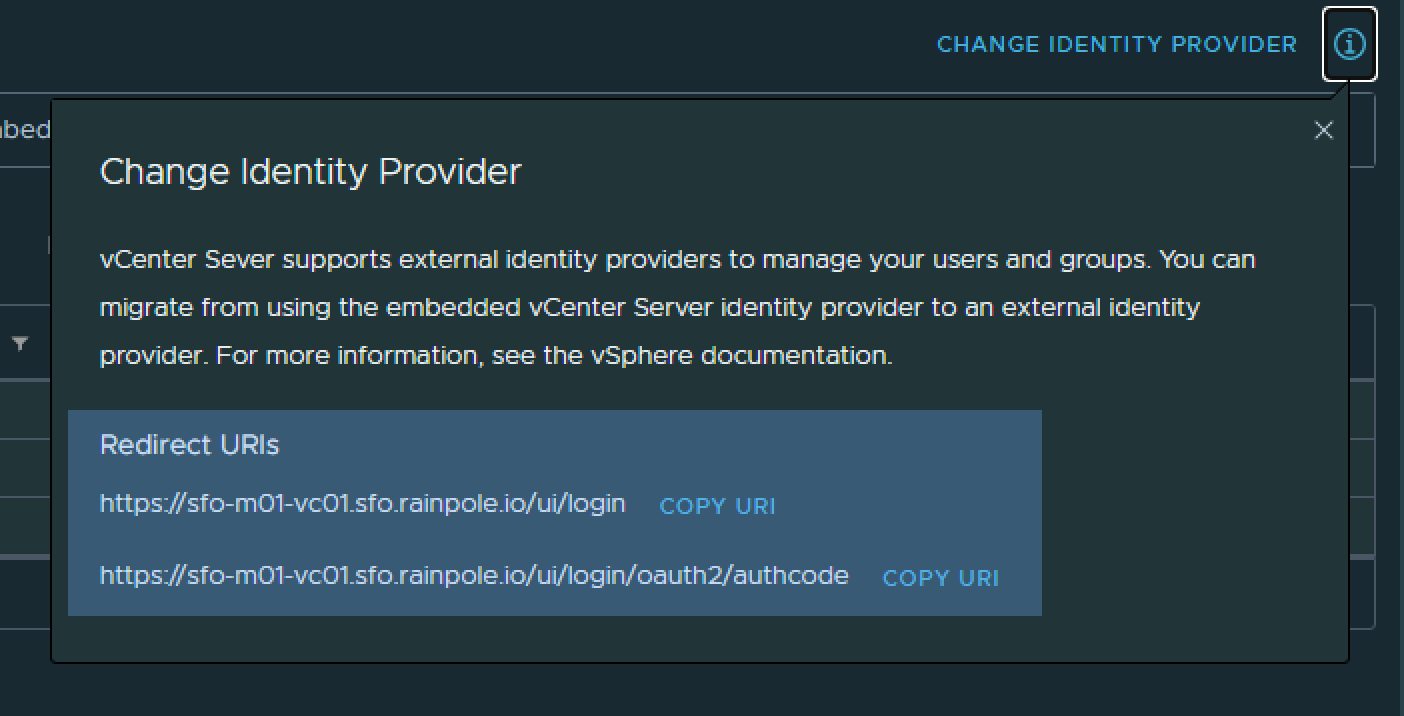Click the table footer row at the bottom left
Screen dimensions: 1404x716
coord(25,592)
